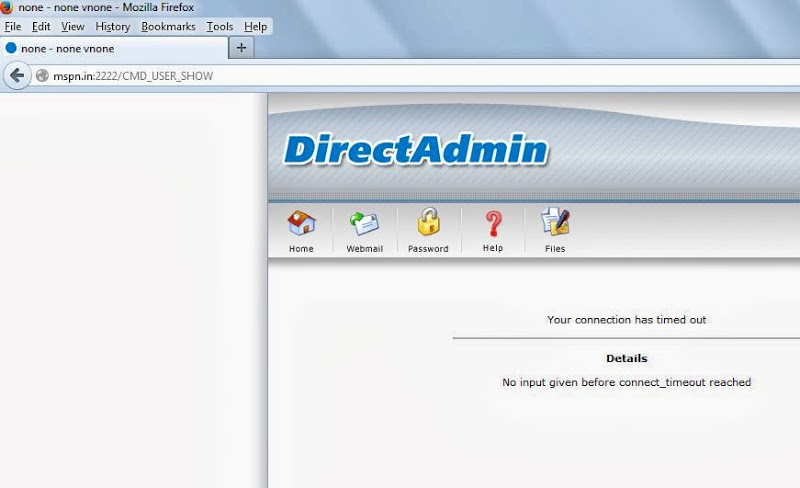
Task: Open a new tab with the plus button
Action: (x=241, y=48)
